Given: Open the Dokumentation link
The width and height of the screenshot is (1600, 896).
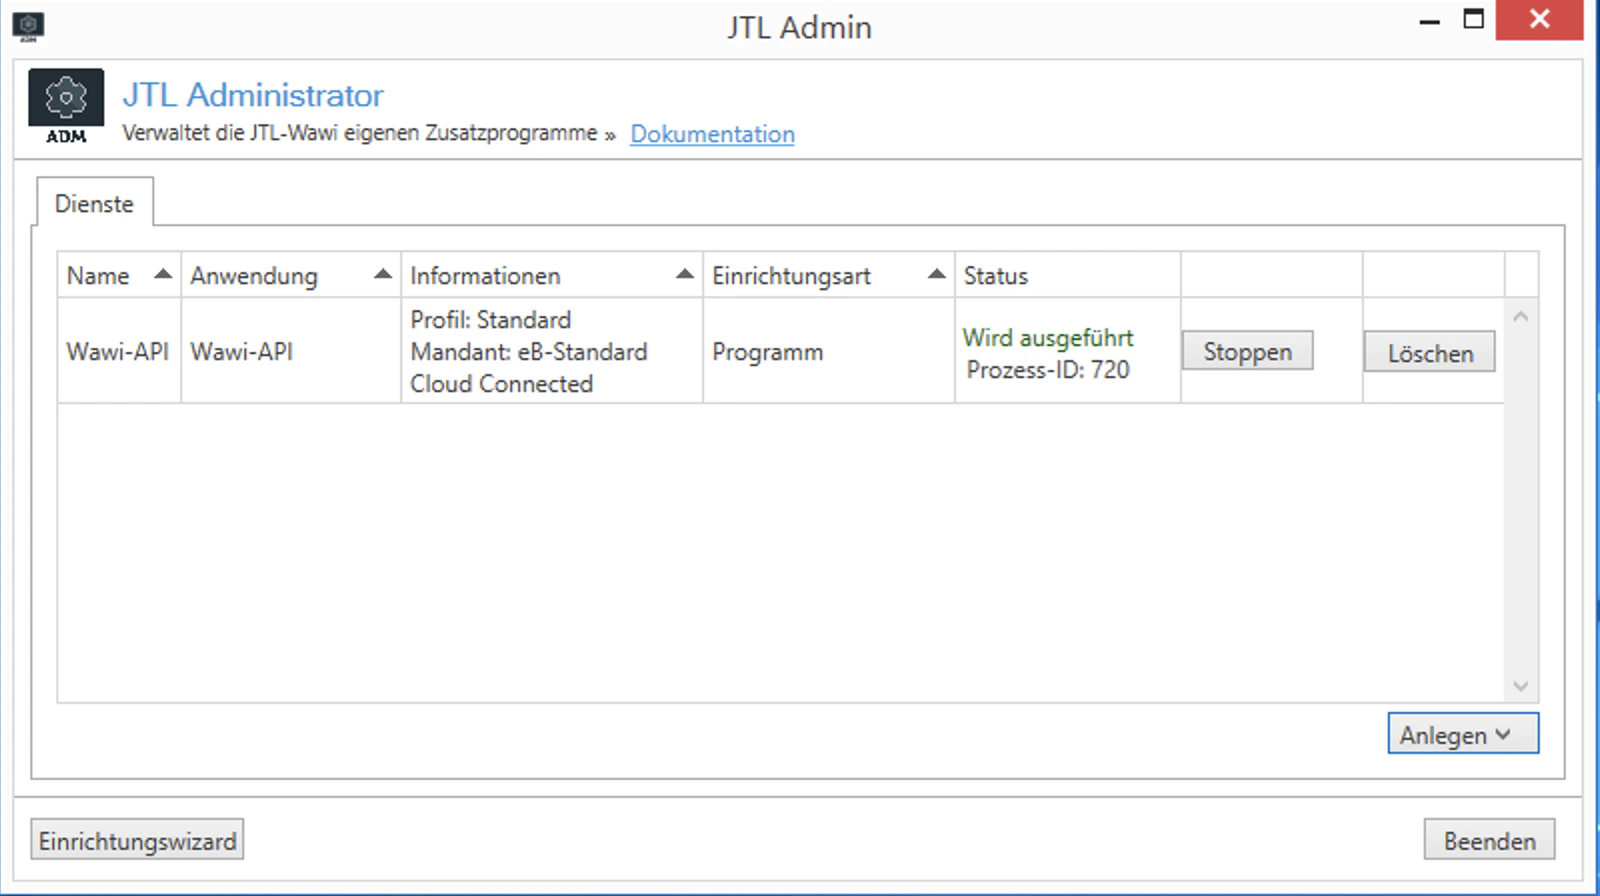Looking at the screenshot, I should (712, 134).
